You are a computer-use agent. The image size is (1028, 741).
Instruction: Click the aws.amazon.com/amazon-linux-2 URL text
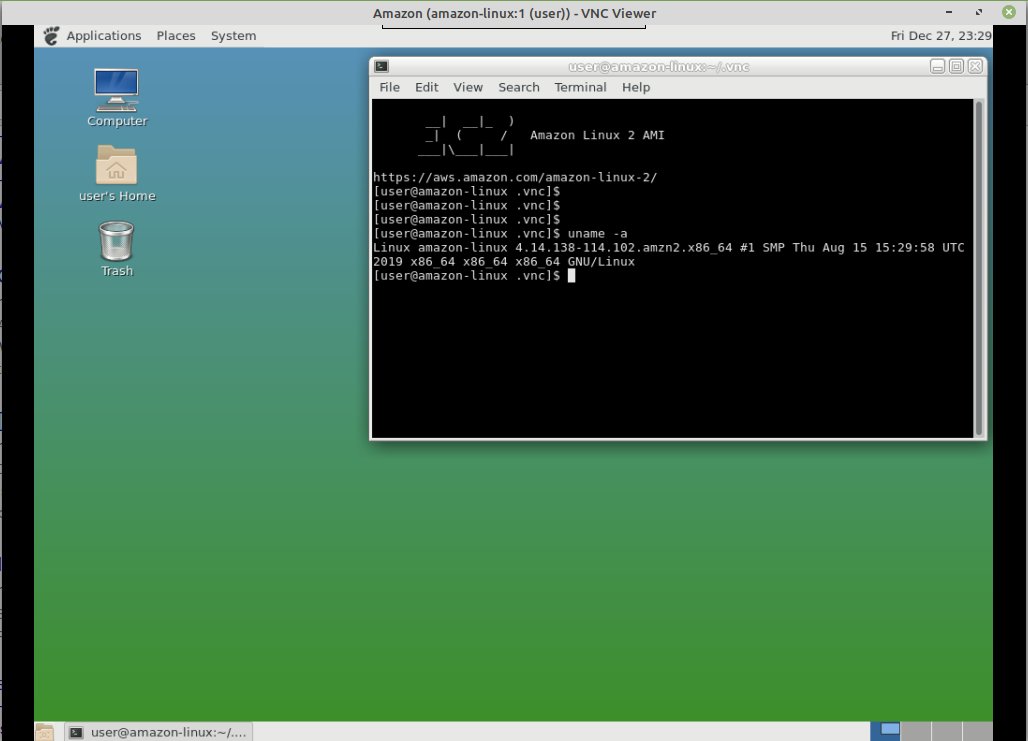click(x=515, y=177)
